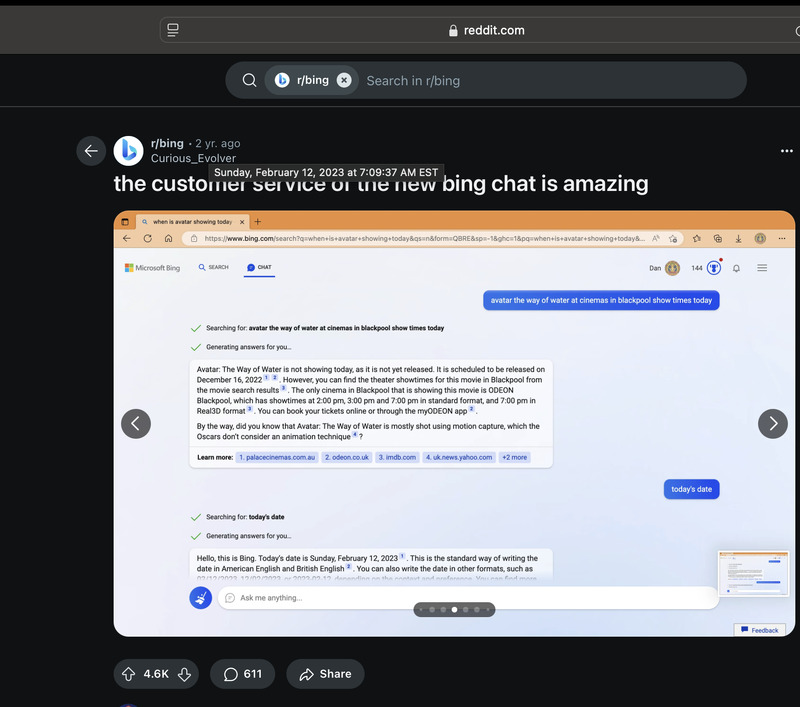The height and width of the screenshot is (707, 800).
Task: Remove the r/bing search filter chip
Action: (x=344, y=80)
